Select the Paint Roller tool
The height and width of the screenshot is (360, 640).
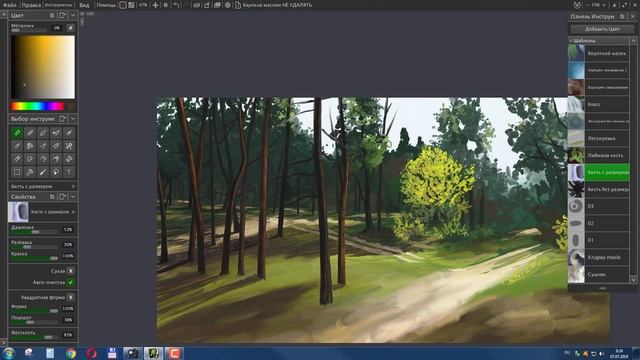[x=30, y=146]
